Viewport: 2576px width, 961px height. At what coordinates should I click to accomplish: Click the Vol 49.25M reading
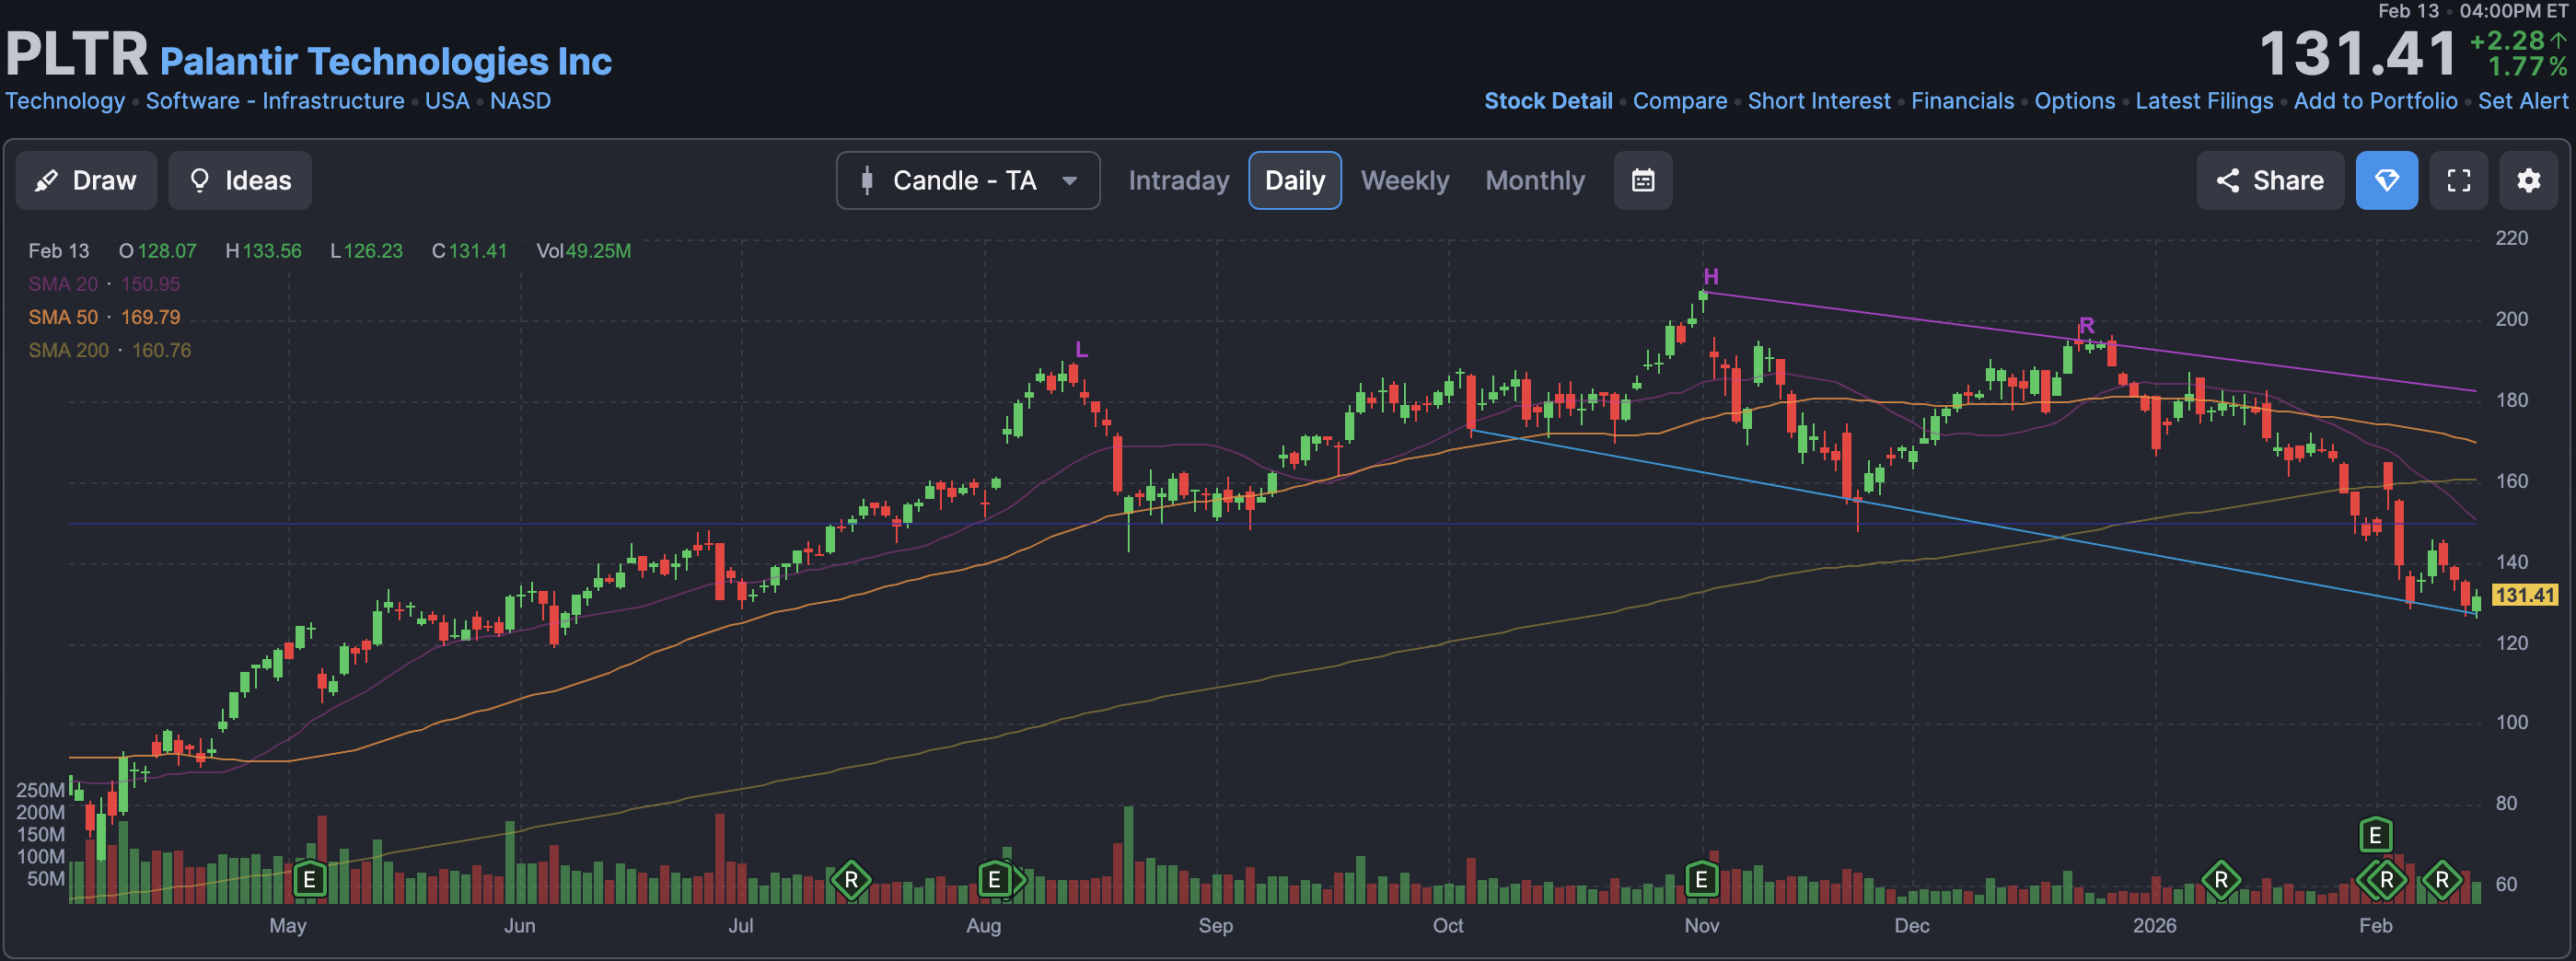584,251
